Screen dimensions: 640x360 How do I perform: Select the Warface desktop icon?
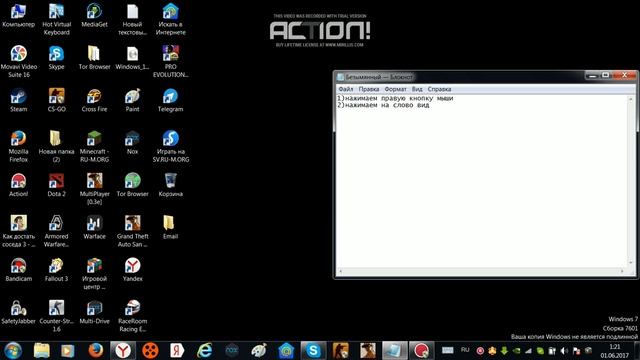[x=94, y=228]
